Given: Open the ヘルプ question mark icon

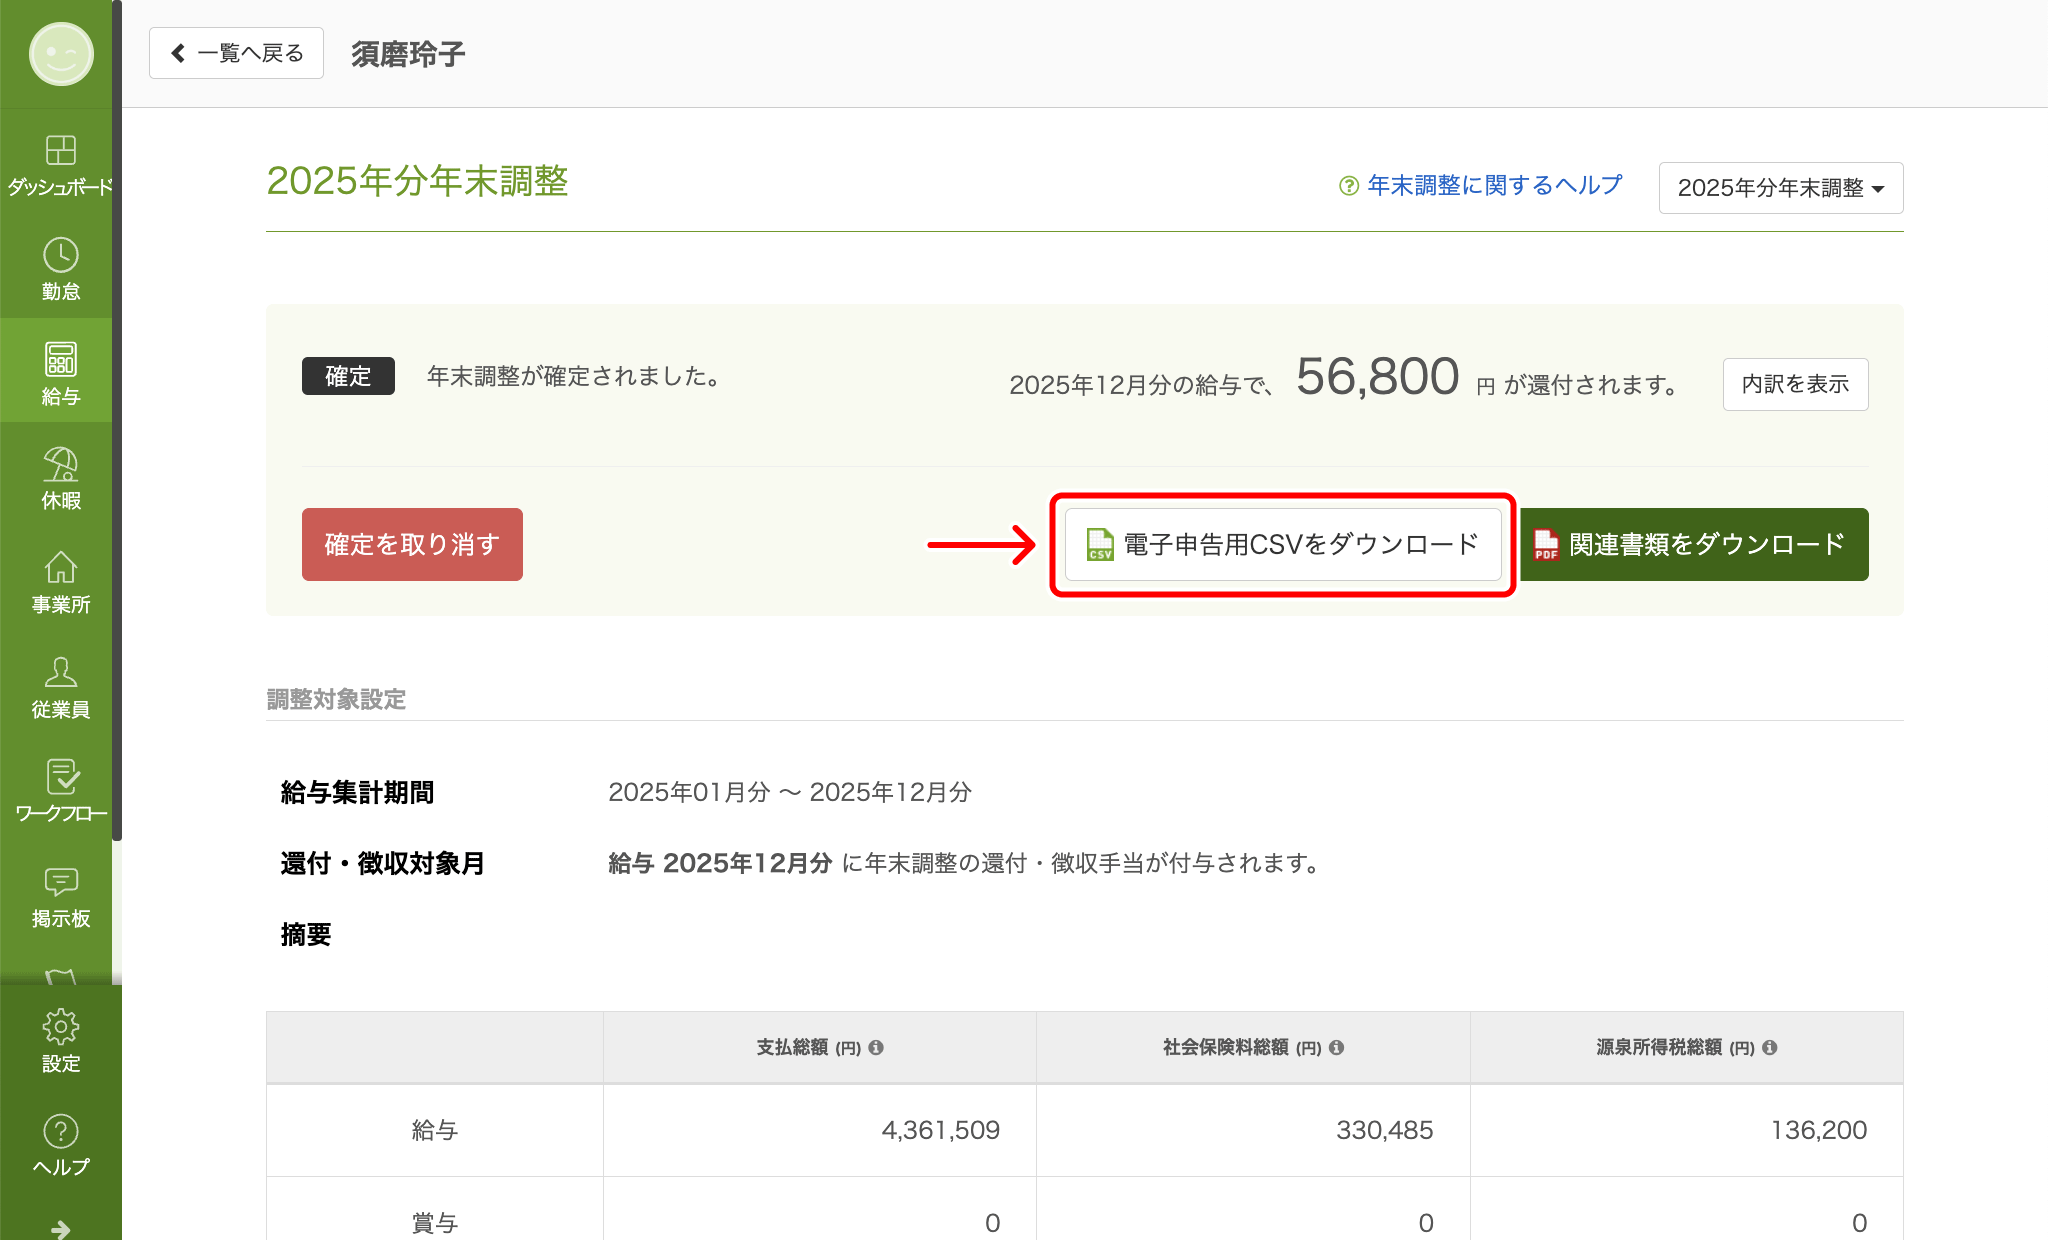Looking at the screenshot, I should [60, 1132].
